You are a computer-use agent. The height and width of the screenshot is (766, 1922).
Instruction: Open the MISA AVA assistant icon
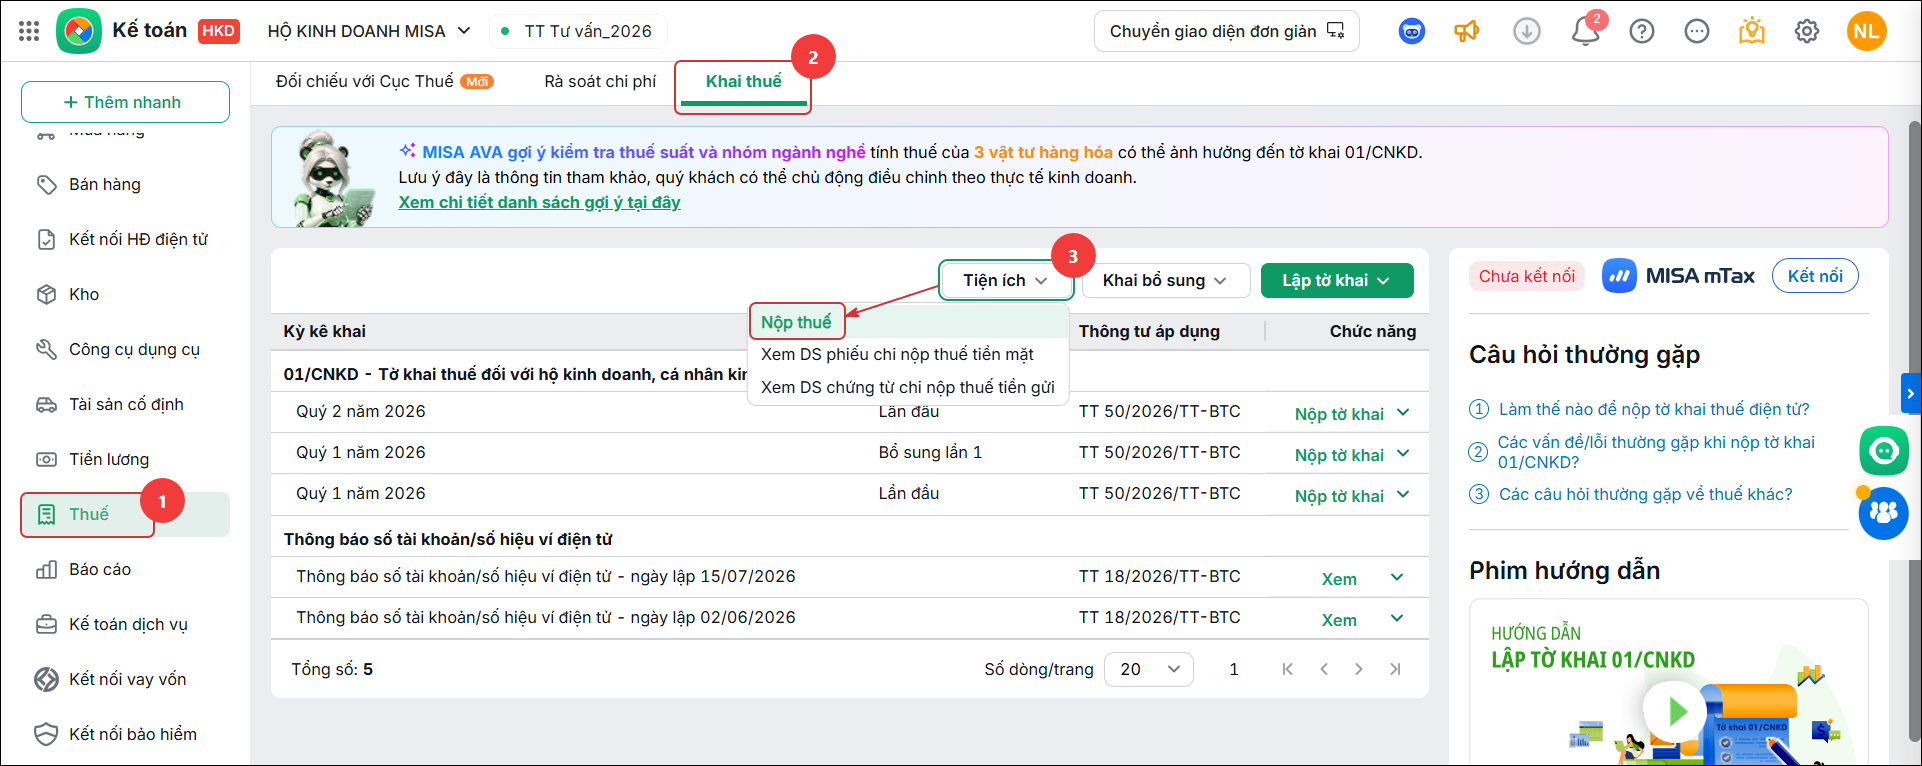[x=1412, y=32]
